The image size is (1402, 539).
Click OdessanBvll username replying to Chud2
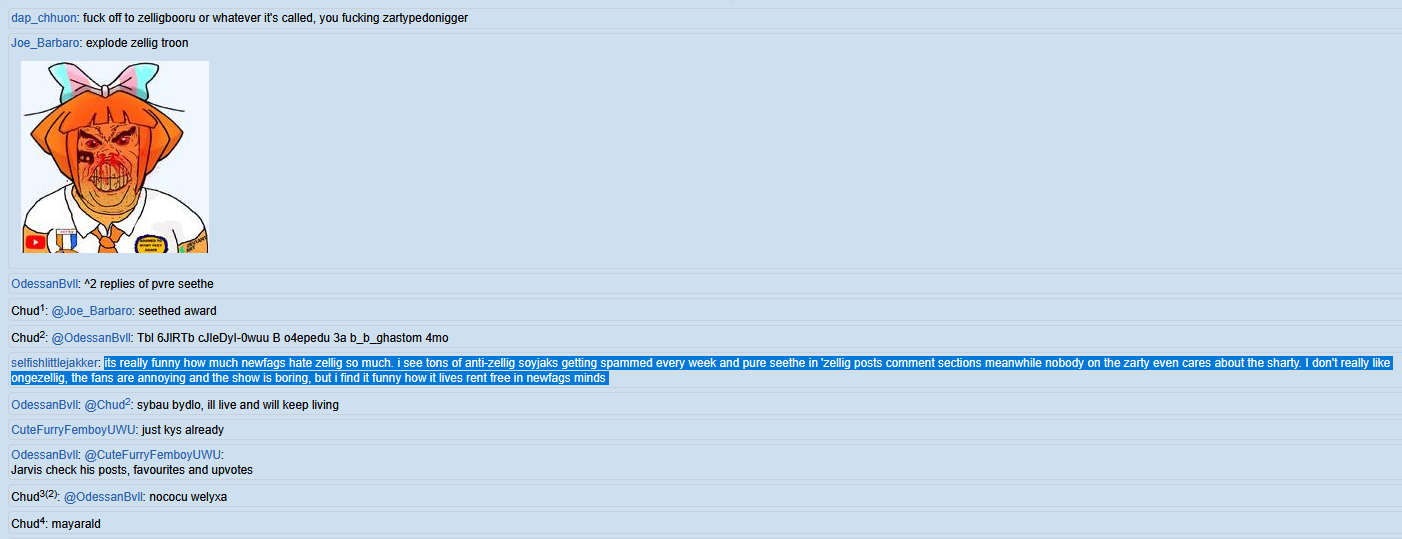pyautogui.click(x=44, y=405)
